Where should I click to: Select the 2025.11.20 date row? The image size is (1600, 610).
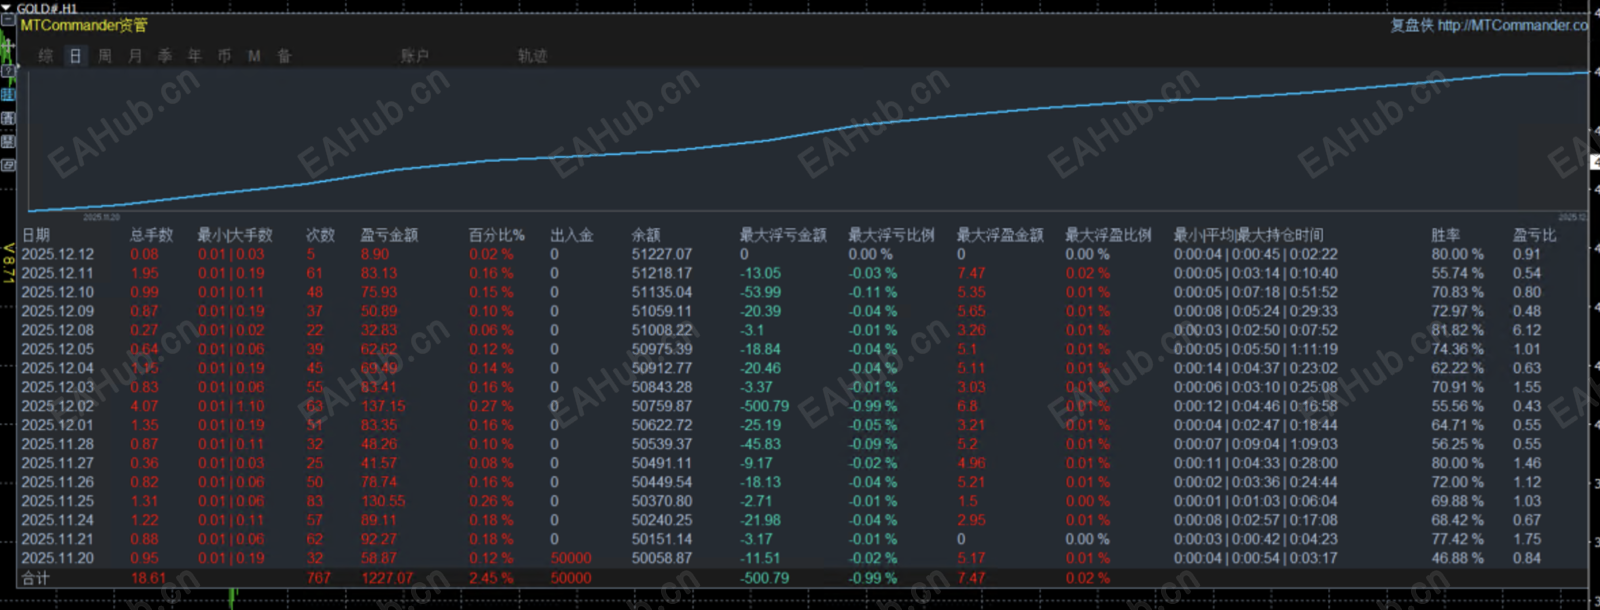[x=57, y=558]
